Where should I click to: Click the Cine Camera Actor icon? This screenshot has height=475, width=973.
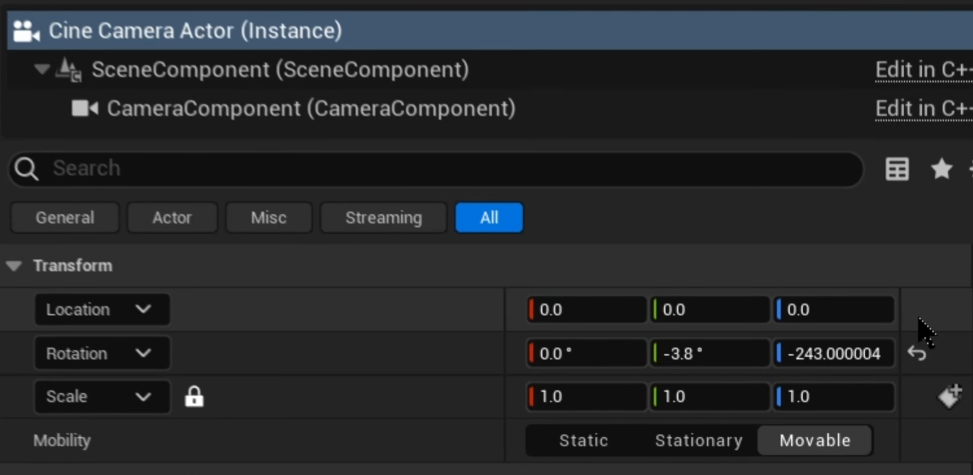coord(26,31)
